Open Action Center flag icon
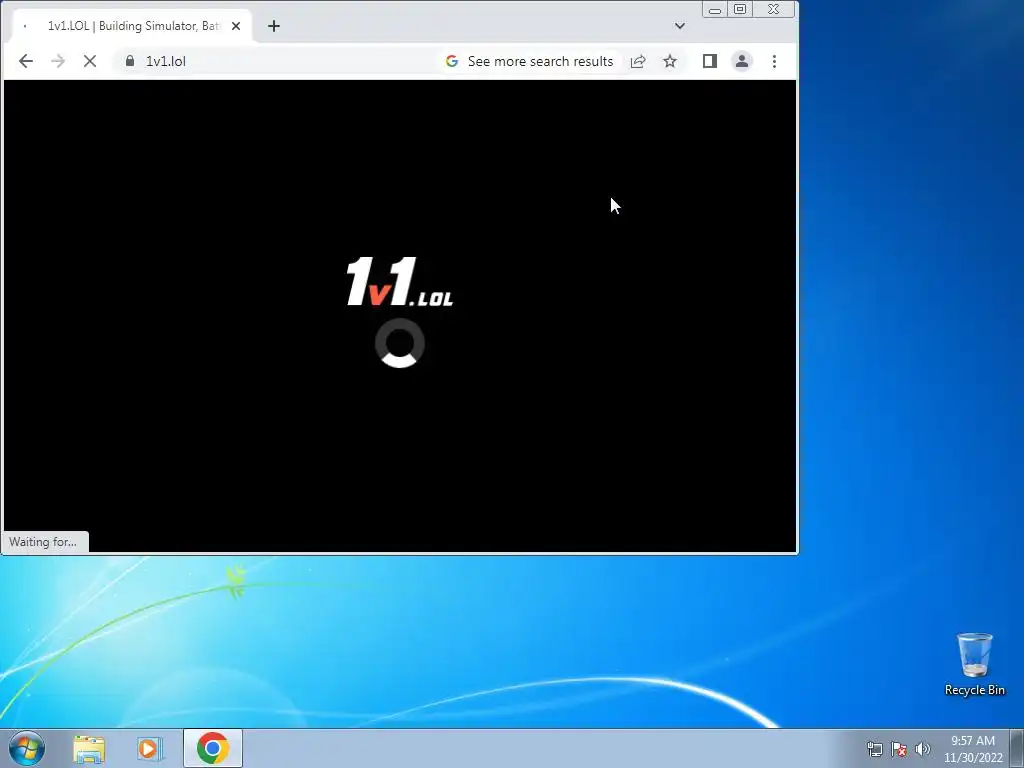The height and width of the screenshot is (768, 1024). coord(899,749)
